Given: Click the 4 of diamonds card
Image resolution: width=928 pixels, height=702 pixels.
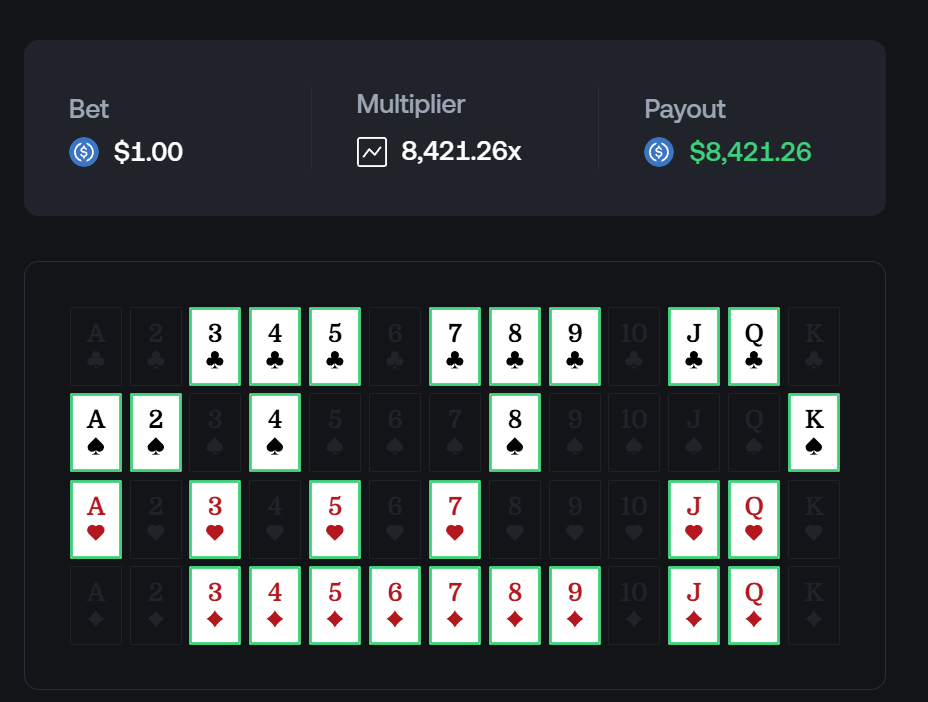Looking at the screenshot, I should point(275,606).
